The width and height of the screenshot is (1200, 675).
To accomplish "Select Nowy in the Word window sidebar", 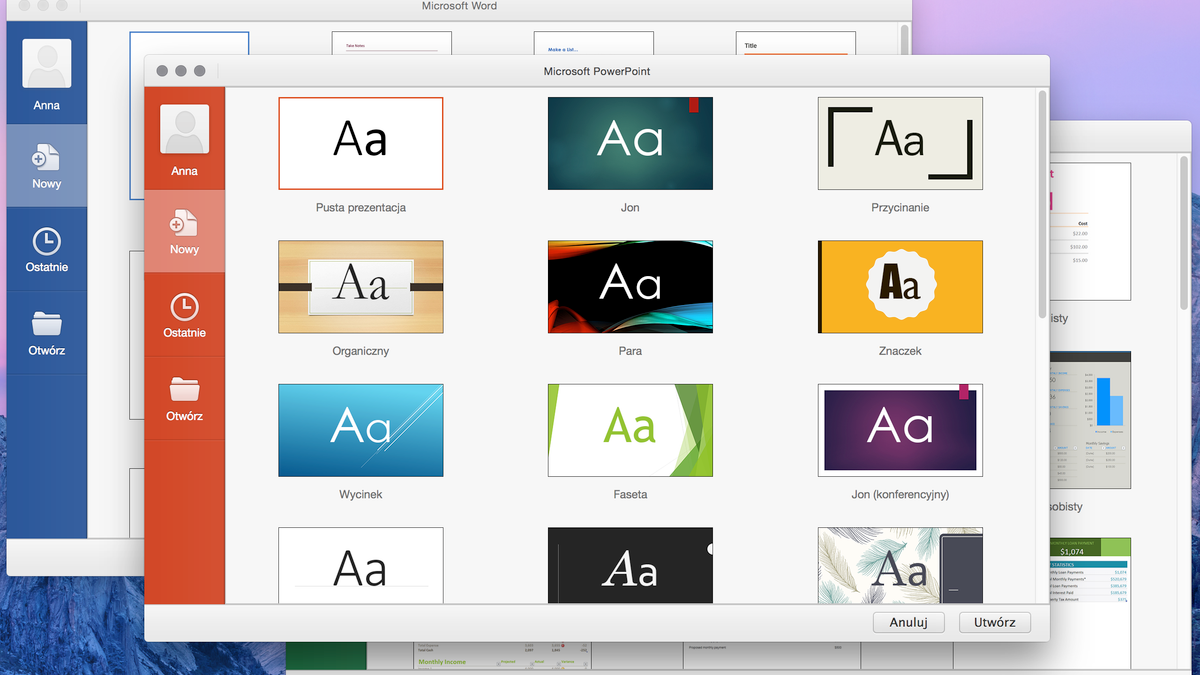I will point(46,166).
